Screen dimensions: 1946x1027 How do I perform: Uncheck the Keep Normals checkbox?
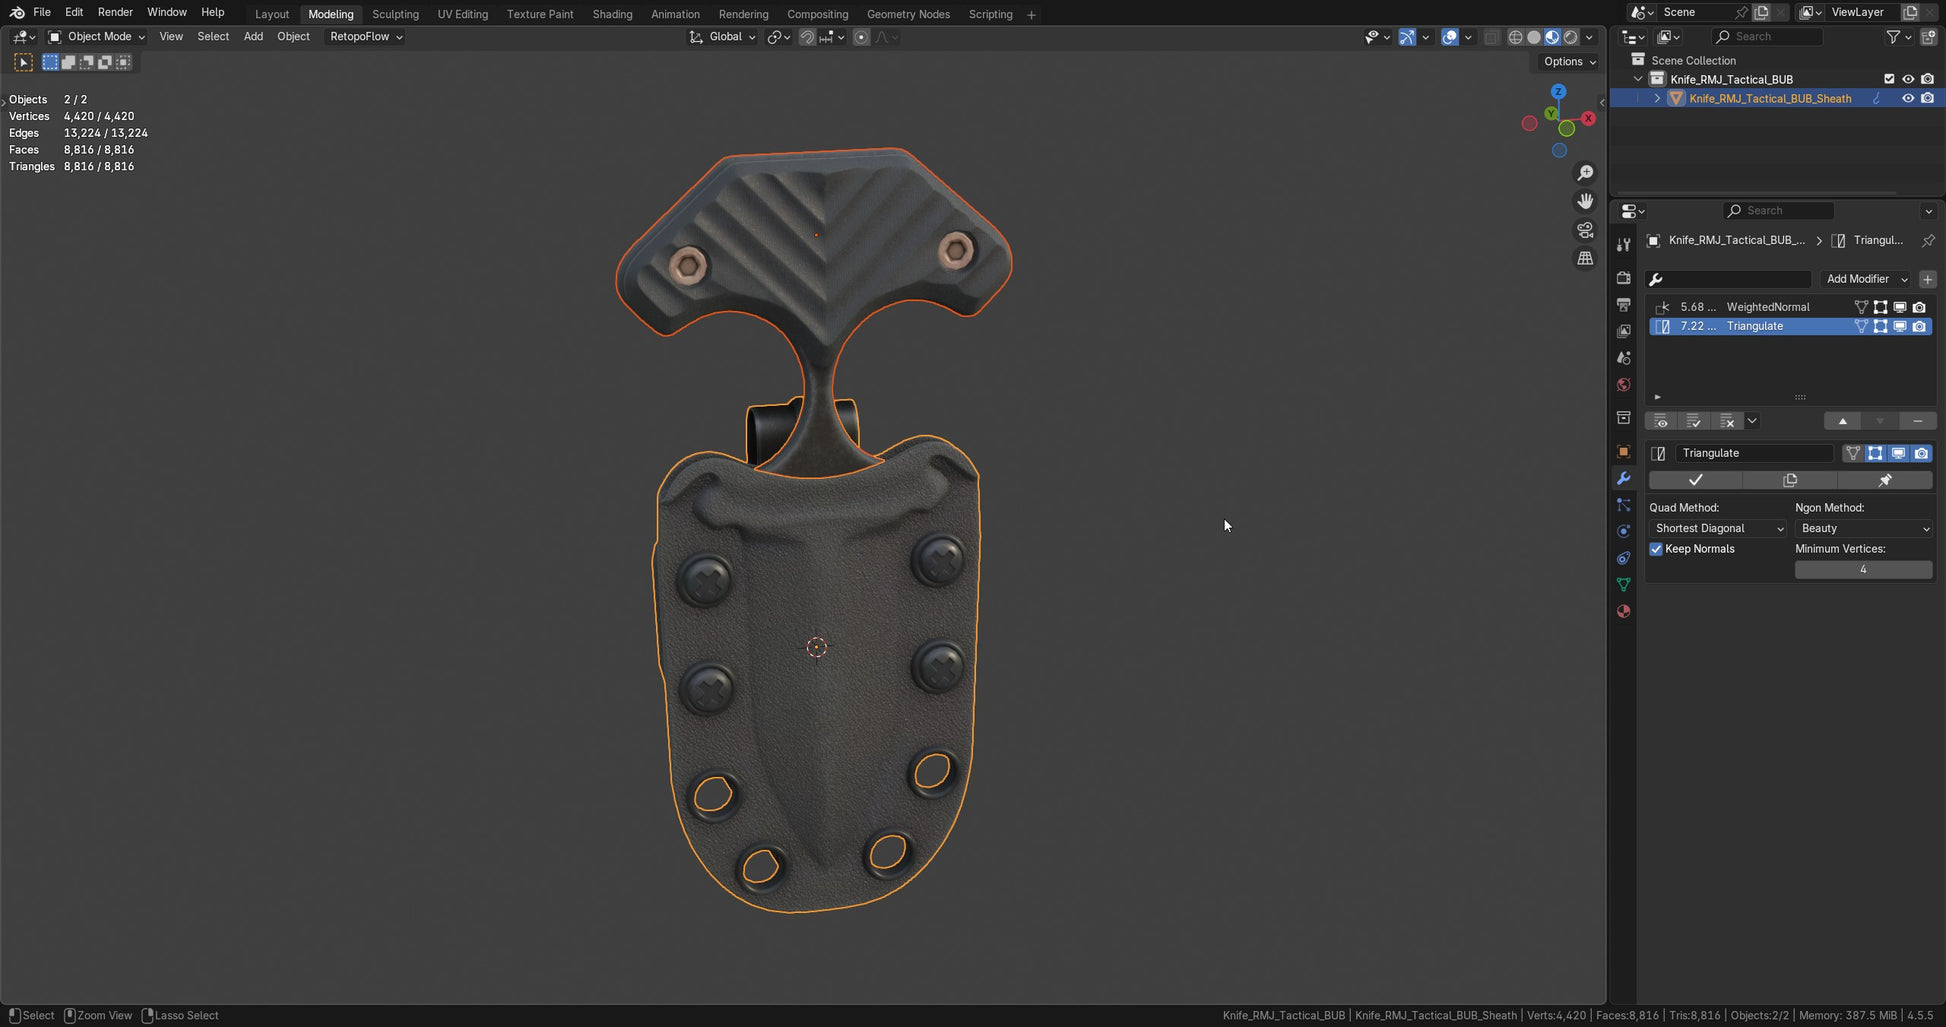[x=1656, y=549]
